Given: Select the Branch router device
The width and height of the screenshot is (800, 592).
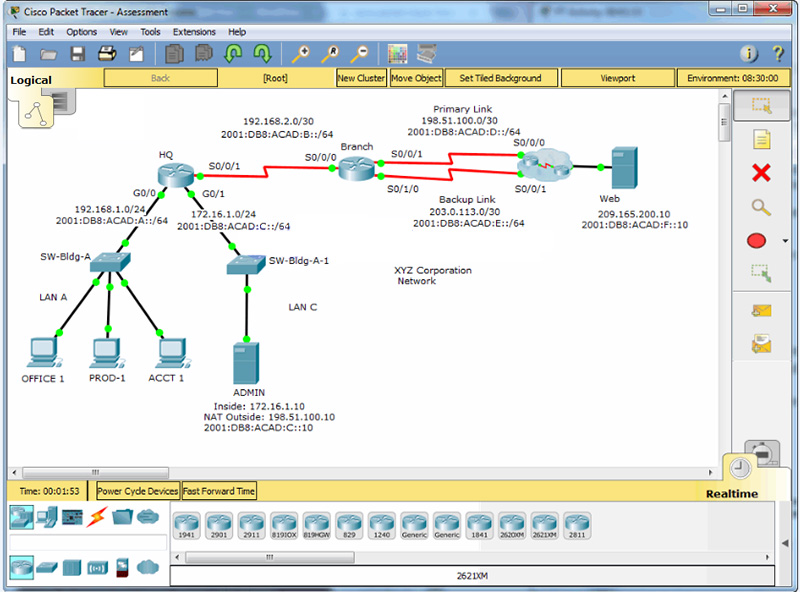Looking at the screenshot, I should [x=357, y=168].
